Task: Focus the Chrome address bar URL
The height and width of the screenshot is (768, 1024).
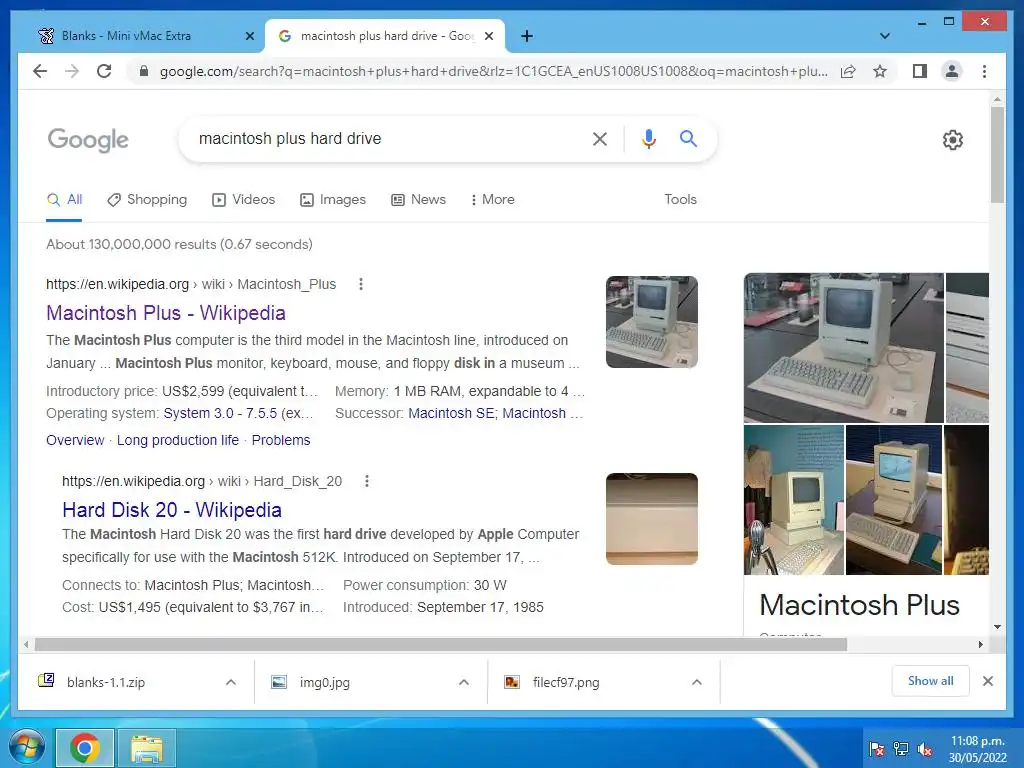Action: tap(493, 71)
